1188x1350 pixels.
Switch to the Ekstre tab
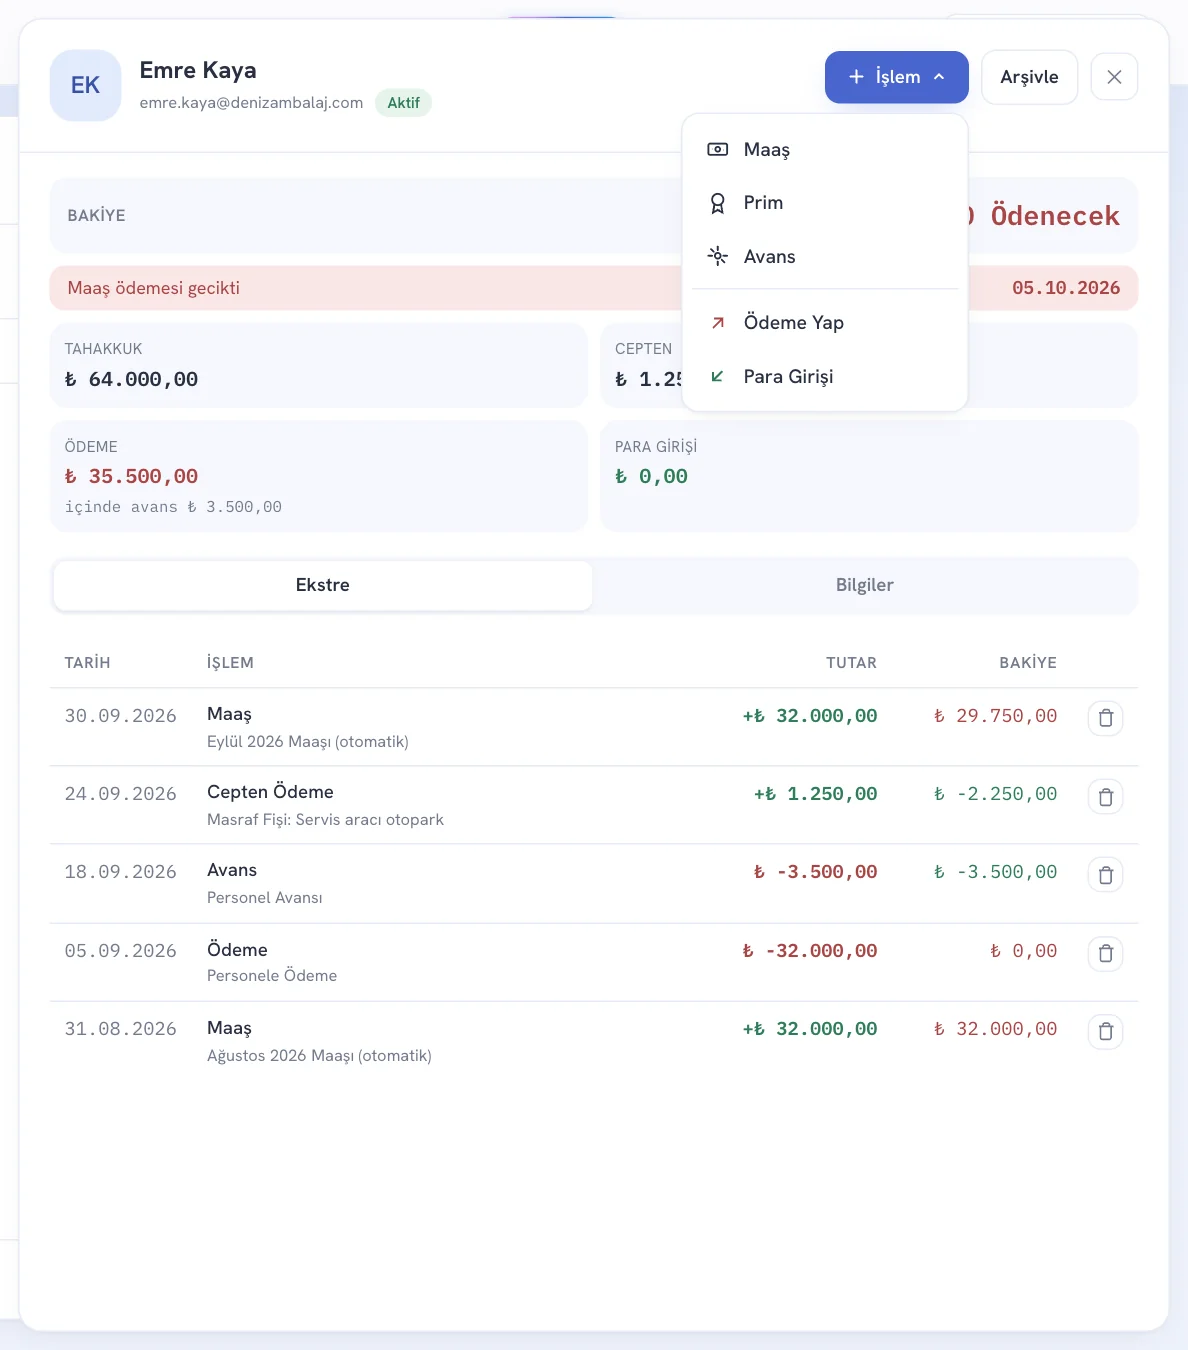click(x=323, y=585)
